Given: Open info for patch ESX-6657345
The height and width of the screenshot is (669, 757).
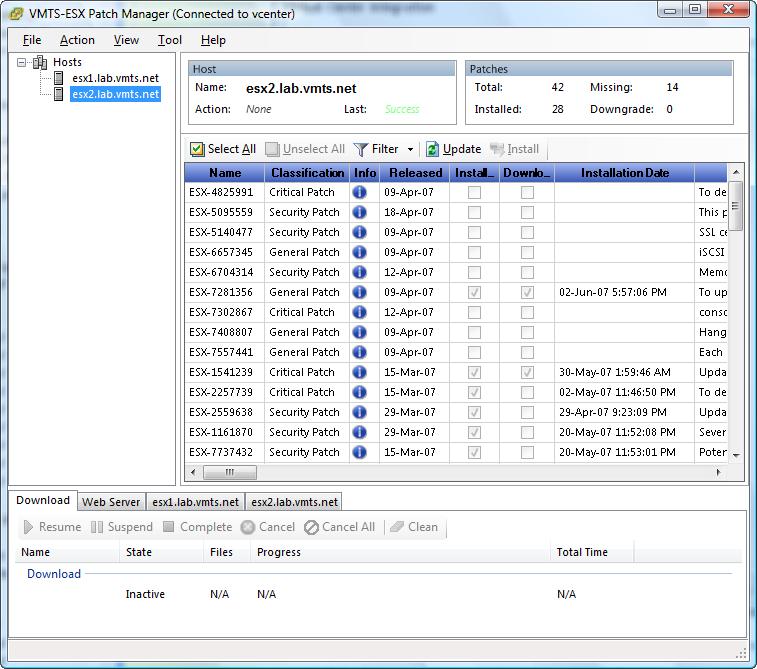Looking at the screenshot, I should tap(359, 252).
